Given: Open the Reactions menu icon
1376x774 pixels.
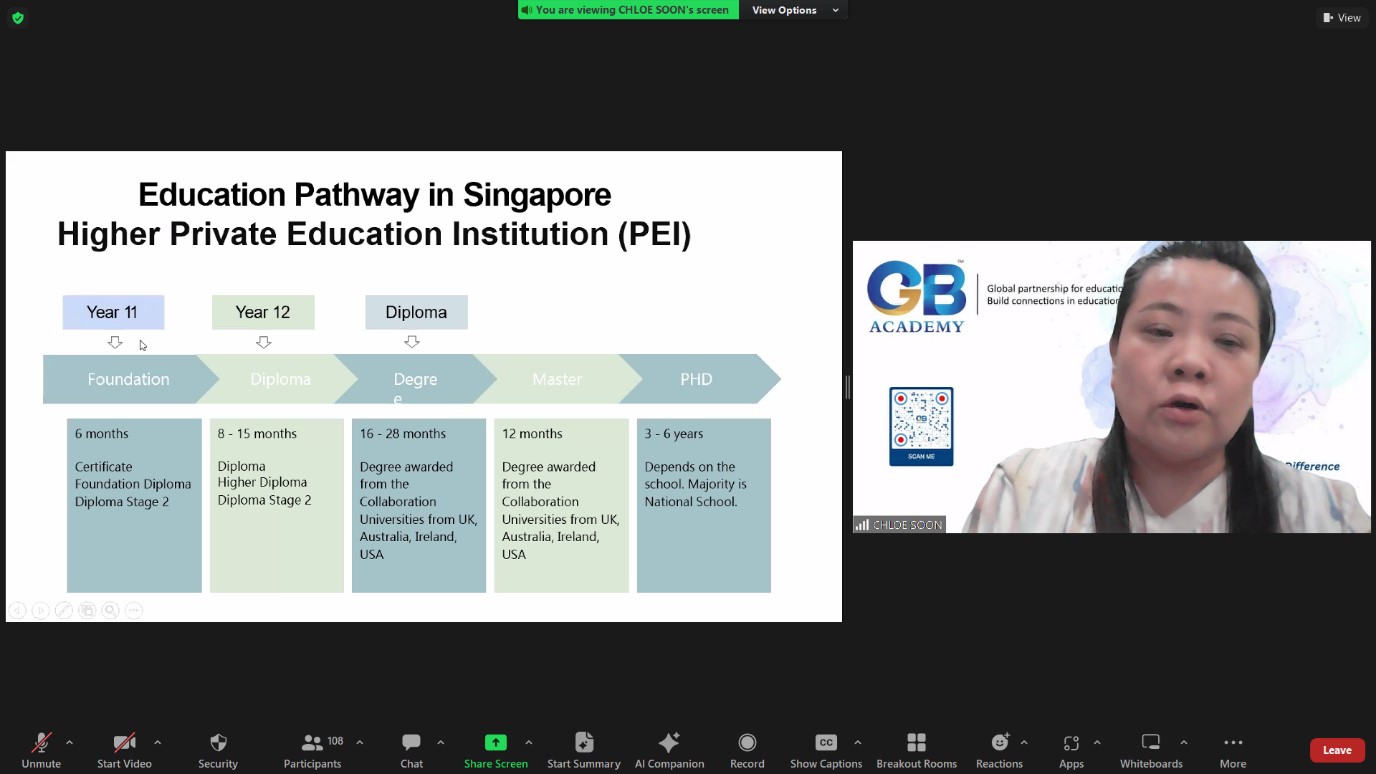Looking at the screenshot, I should tap(999, 743).
